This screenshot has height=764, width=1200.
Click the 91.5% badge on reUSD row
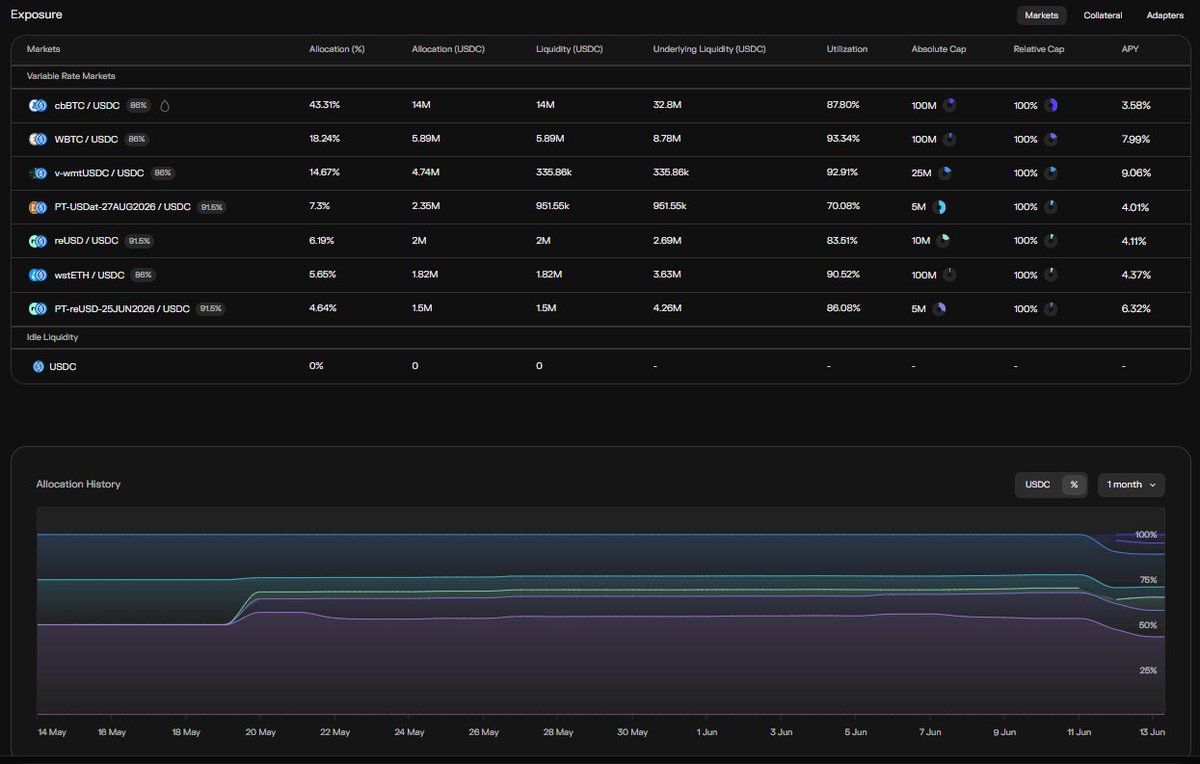coord(139,241)
